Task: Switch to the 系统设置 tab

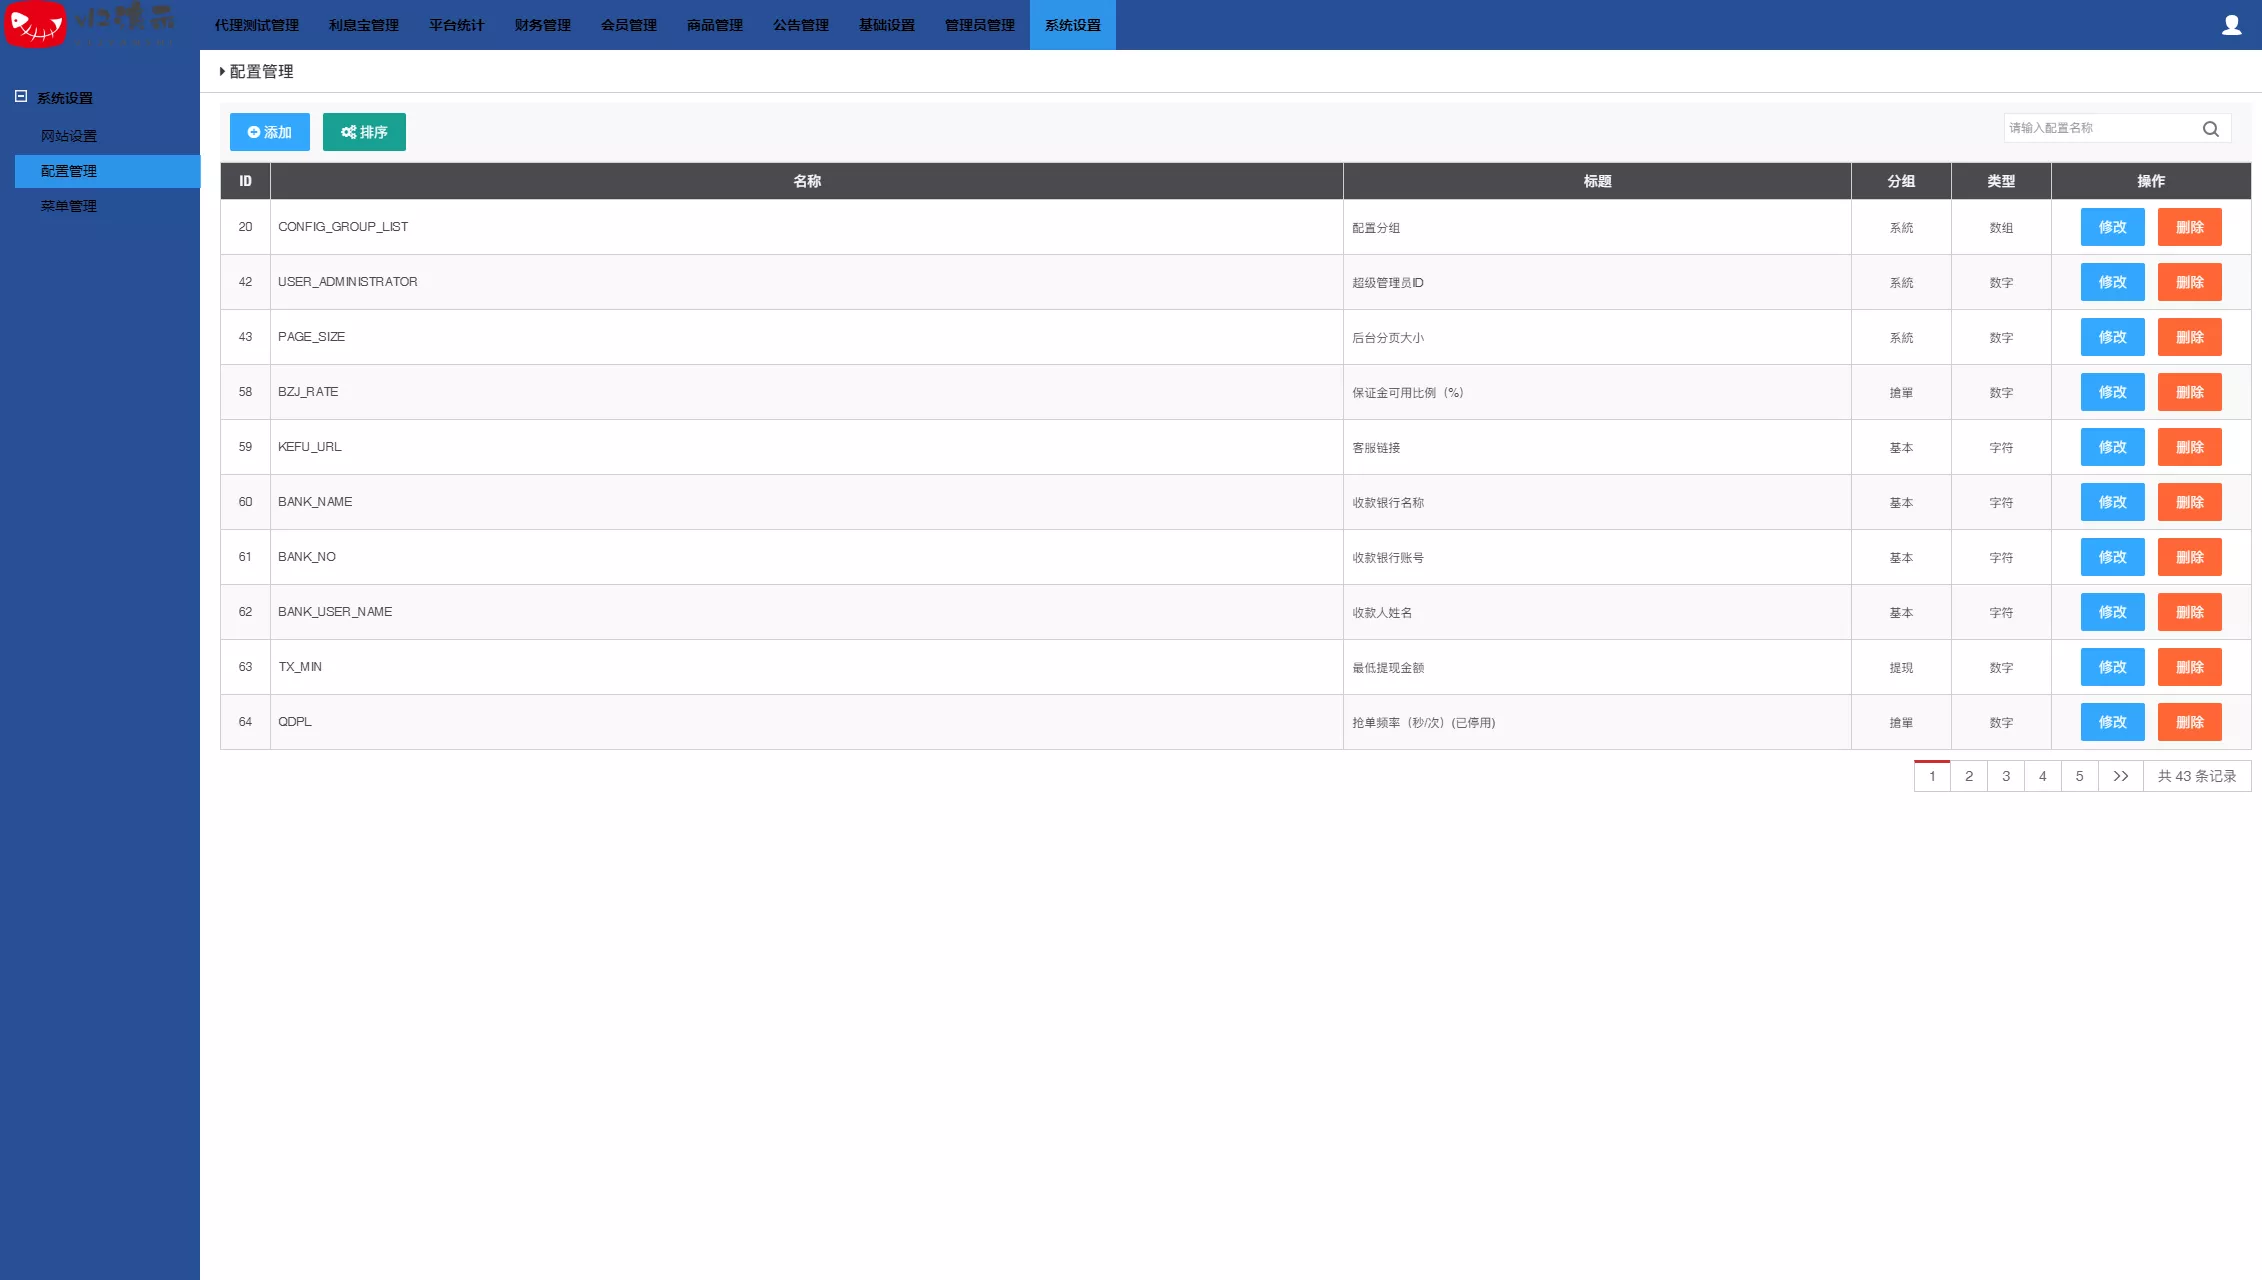Action: (x=1072, y=25)
